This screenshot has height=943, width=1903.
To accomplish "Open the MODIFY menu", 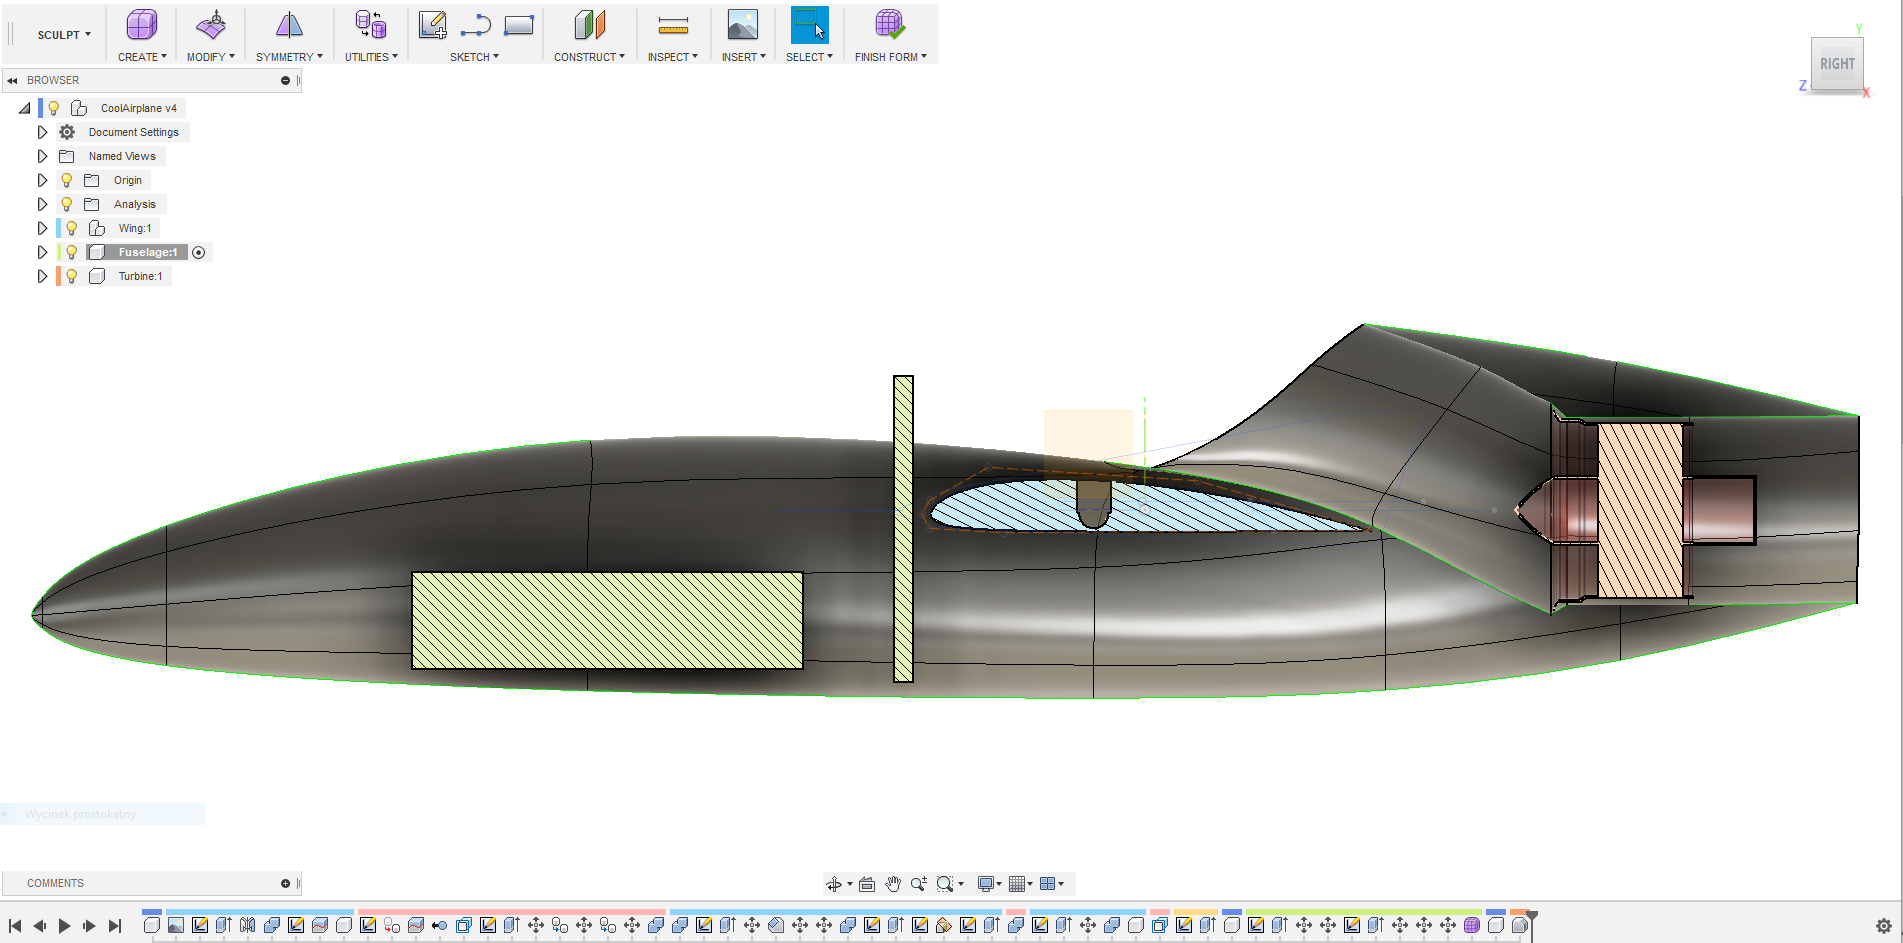I will tap(211, 57).
